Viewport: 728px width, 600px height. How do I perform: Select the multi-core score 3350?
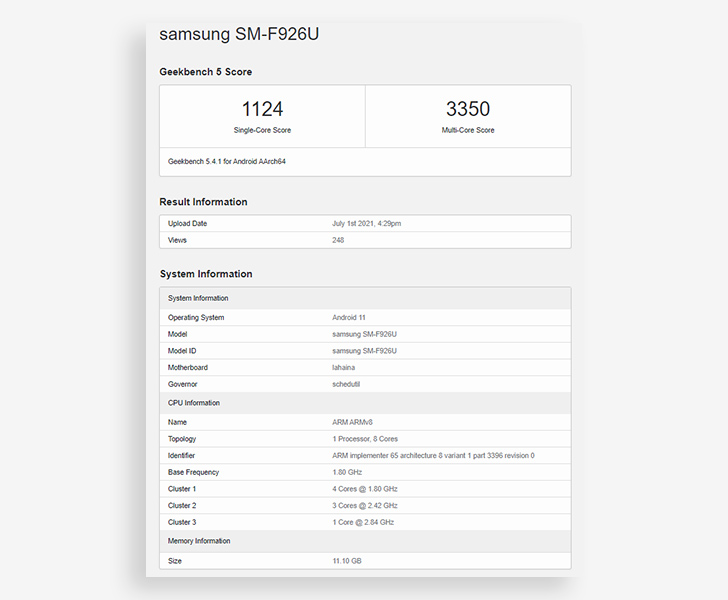(468, 109)
